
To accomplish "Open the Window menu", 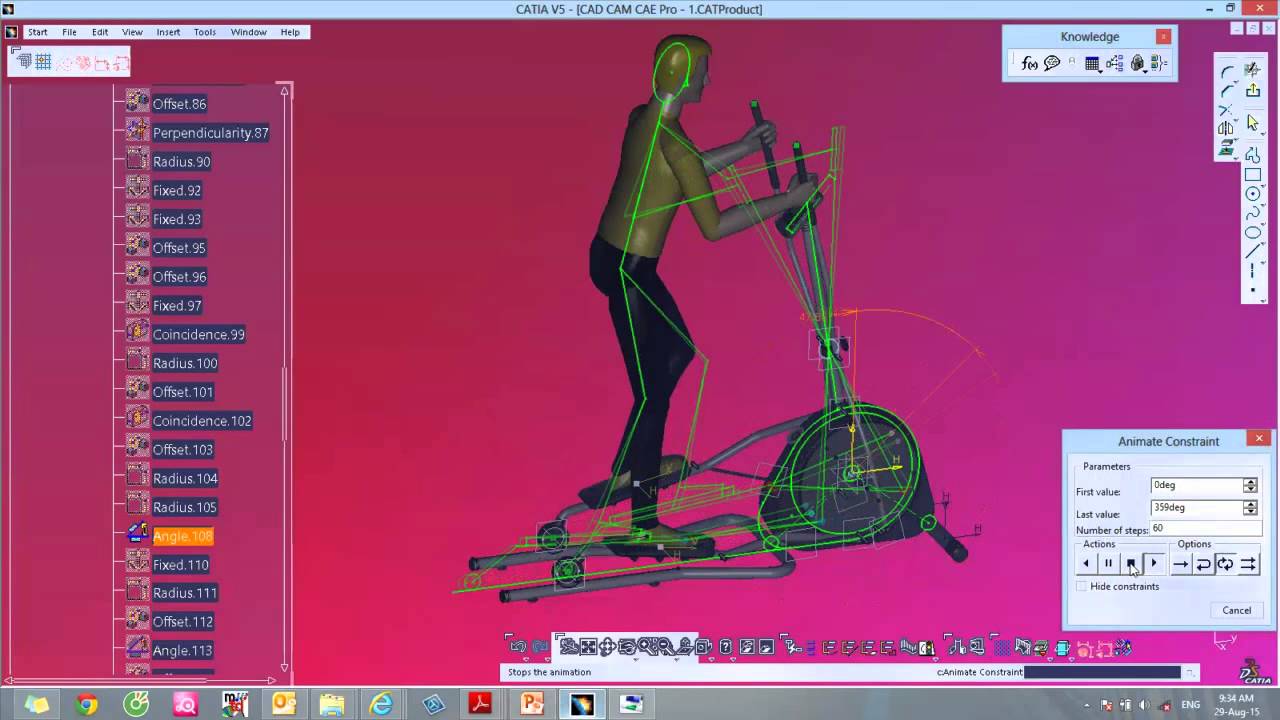I will click(249, 32).
